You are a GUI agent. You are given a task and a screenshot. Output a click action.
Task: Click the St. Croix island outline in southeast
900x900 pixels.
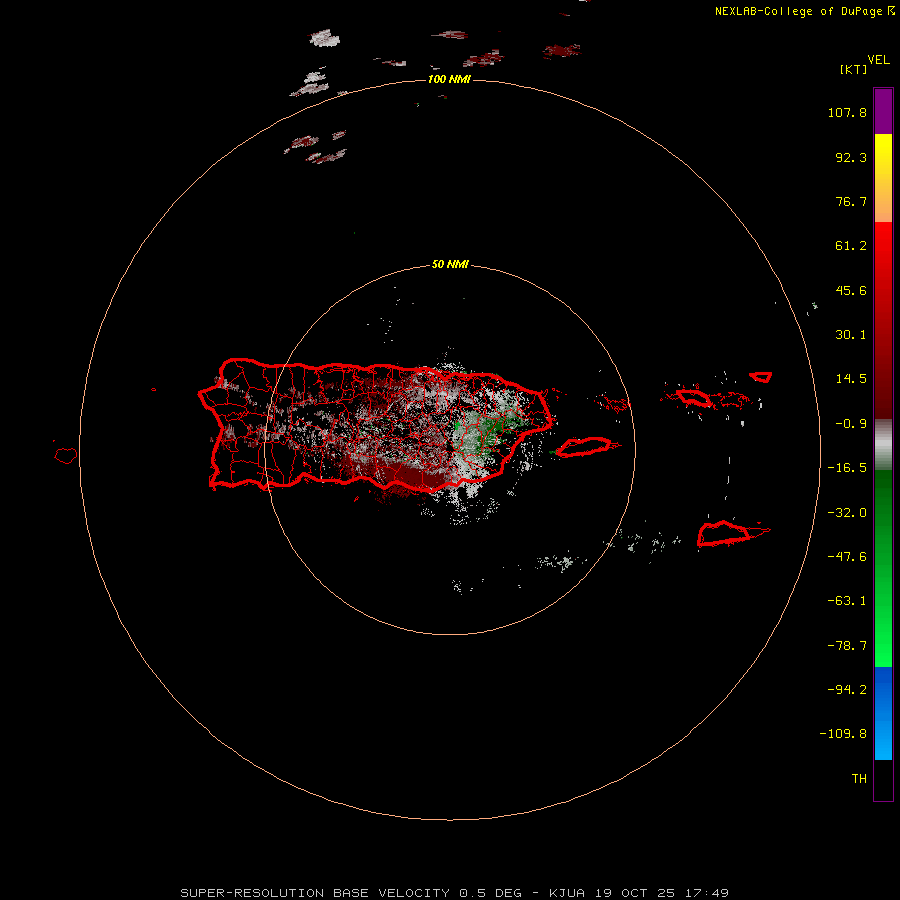point(724,534)
